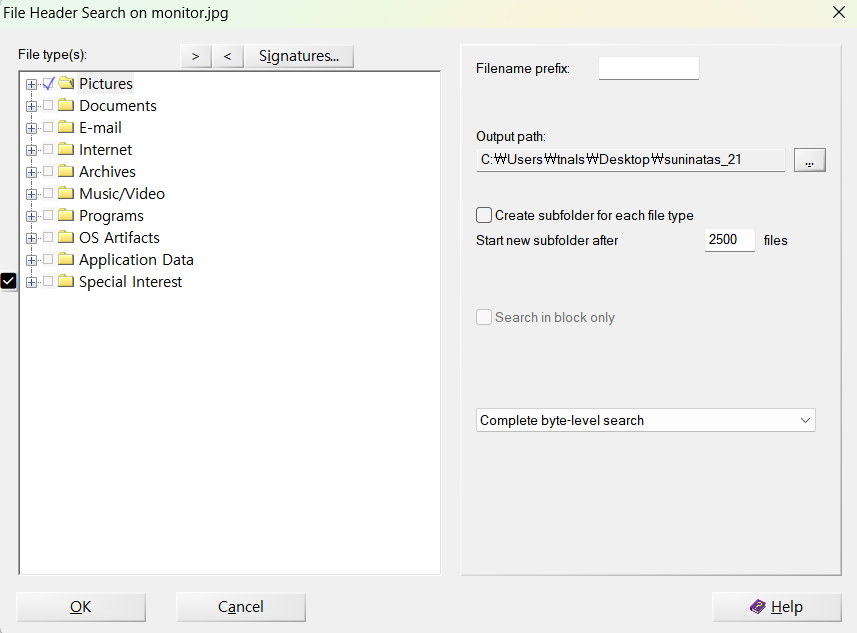Screen dimensions: 857x633
Task: Click the 2500 files subfolder field
Action: [x=730, y=240]
